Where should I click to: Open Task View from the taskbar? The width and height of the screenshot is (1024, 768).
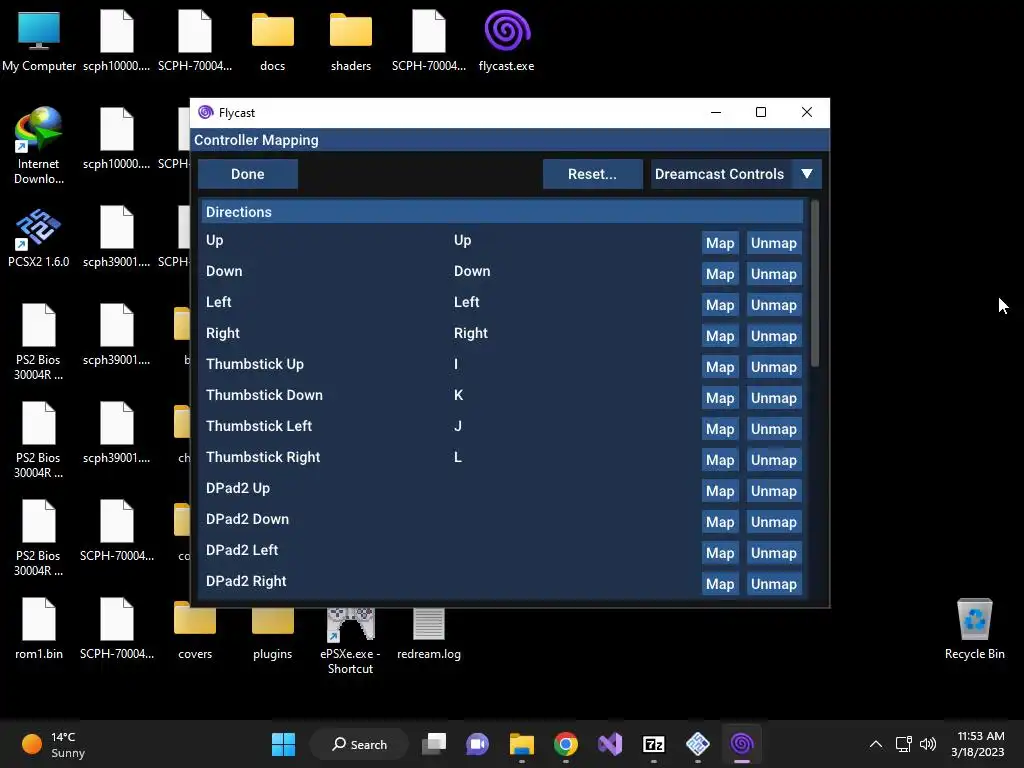click(434, 744)
